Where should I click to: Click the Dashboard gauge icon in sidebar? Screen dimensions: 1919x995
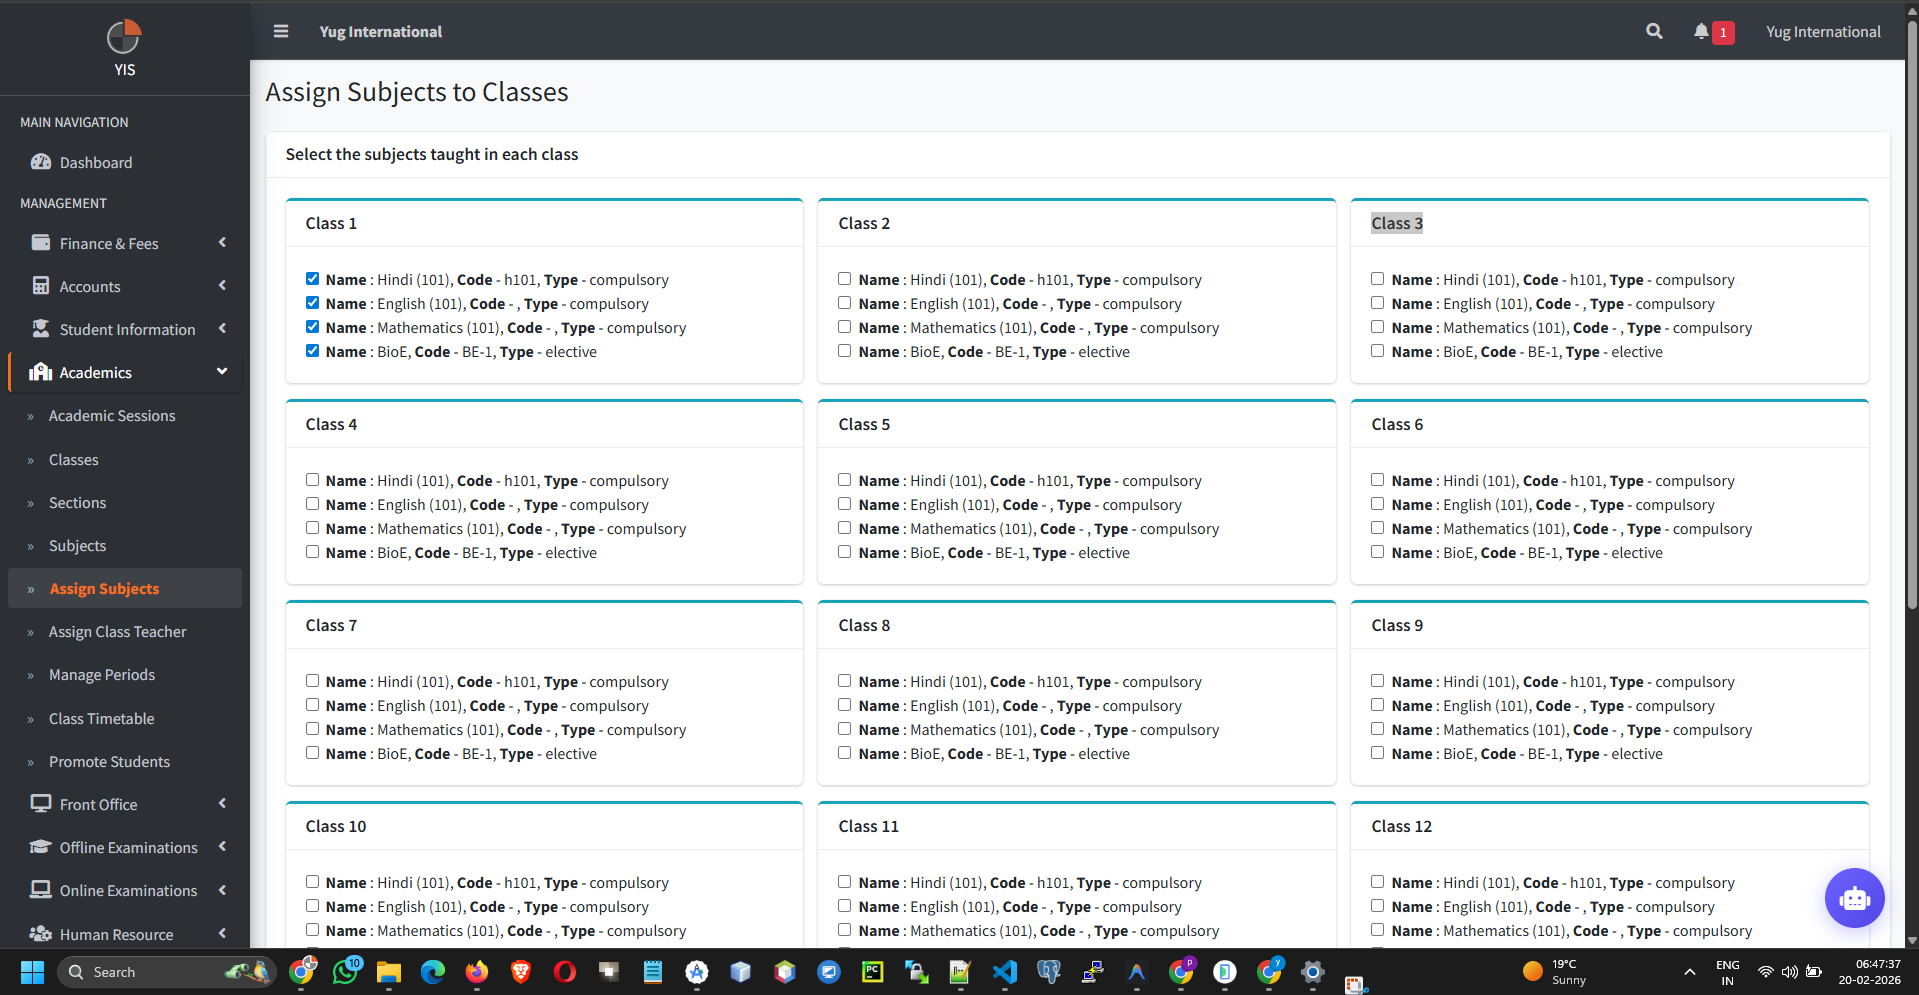point(41,162)
